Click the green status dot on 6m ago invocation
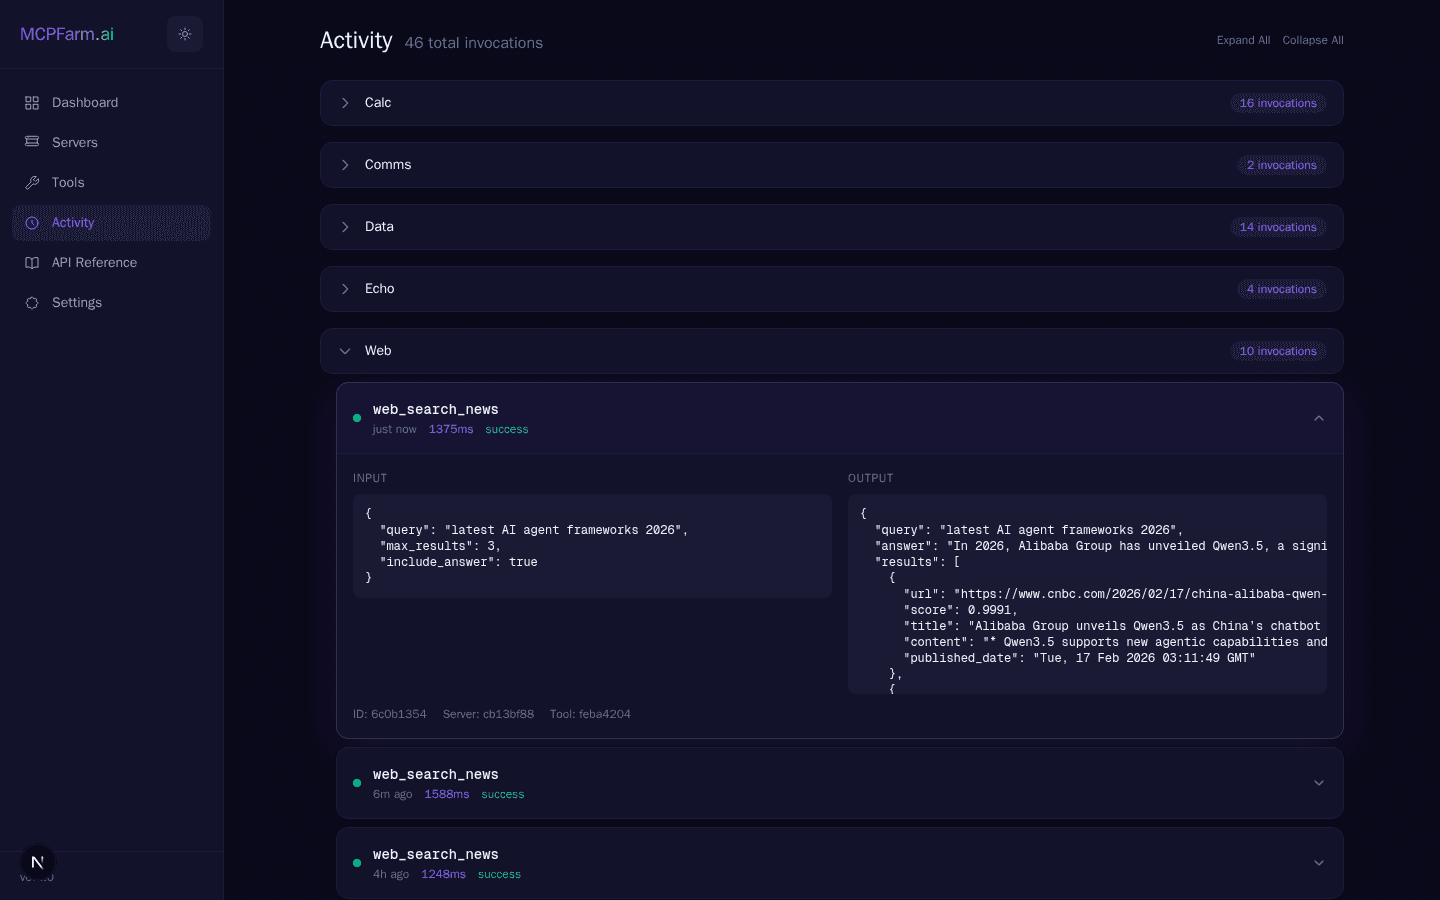Image resolution: width=1440 pixels, height=900 pixels. click(357, 783)
